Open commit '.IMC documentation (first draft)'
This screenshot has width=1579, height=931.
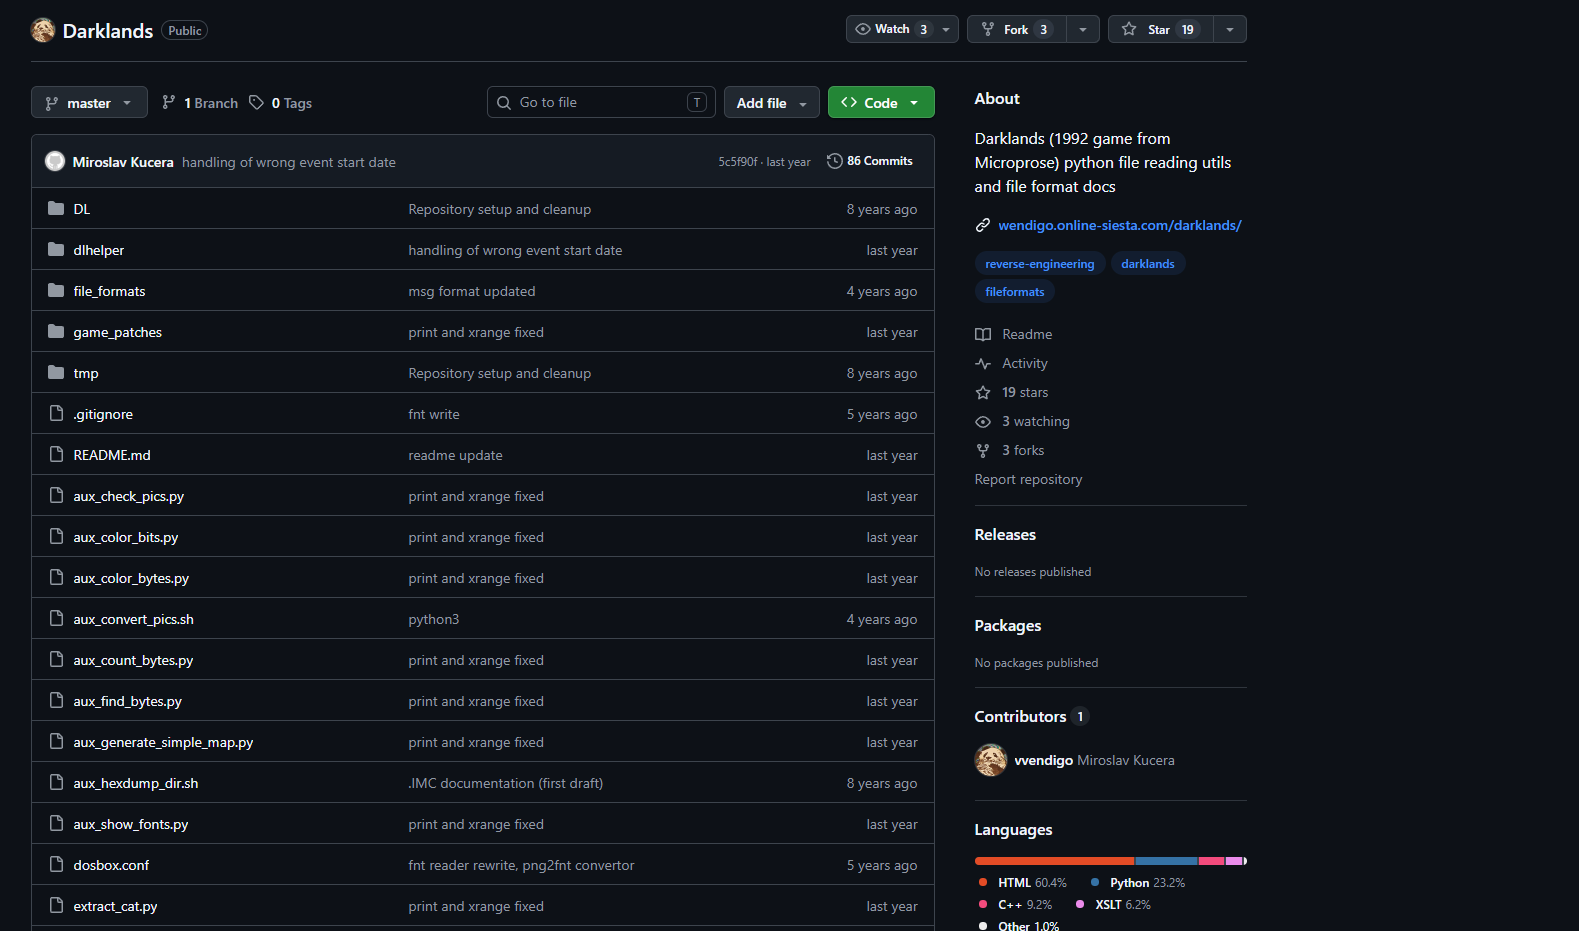click(x=506, y=783)
